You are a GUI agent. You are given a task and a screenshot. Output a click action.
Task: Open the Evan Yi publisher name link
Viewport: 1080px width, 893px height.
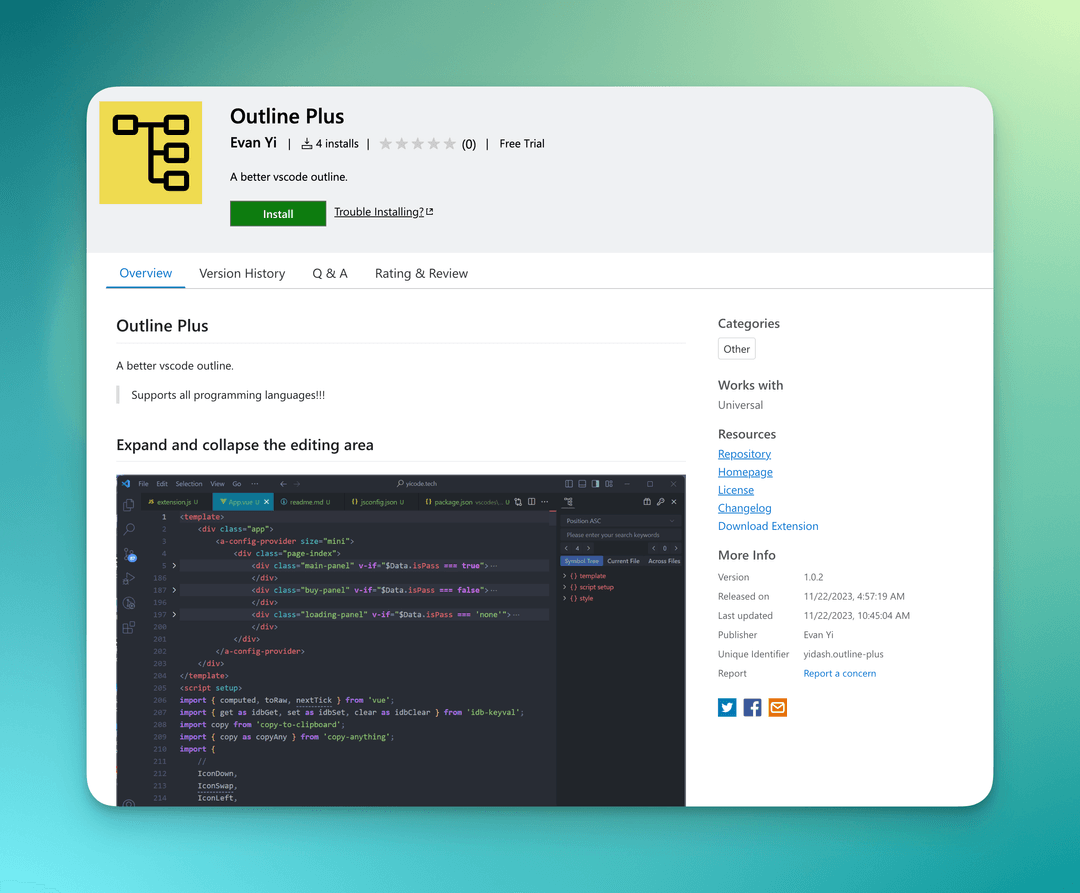[x=253, y=143]
